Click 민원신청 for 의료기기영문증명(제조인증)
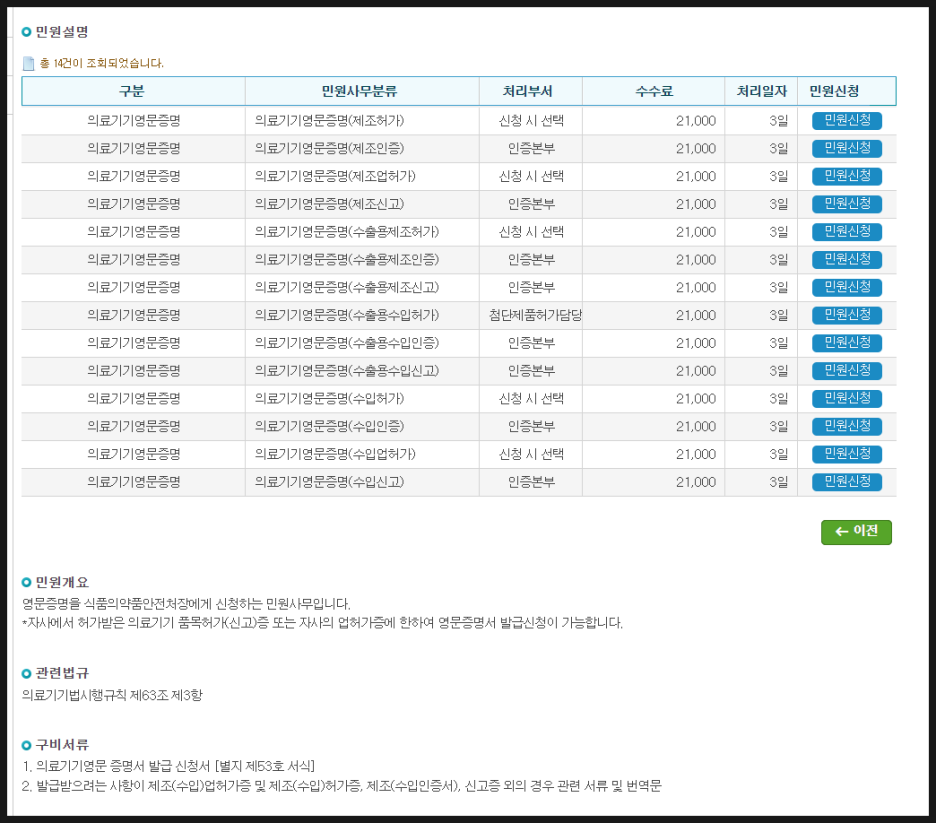Viewport: 936px width, 823px height. [846, 148]
